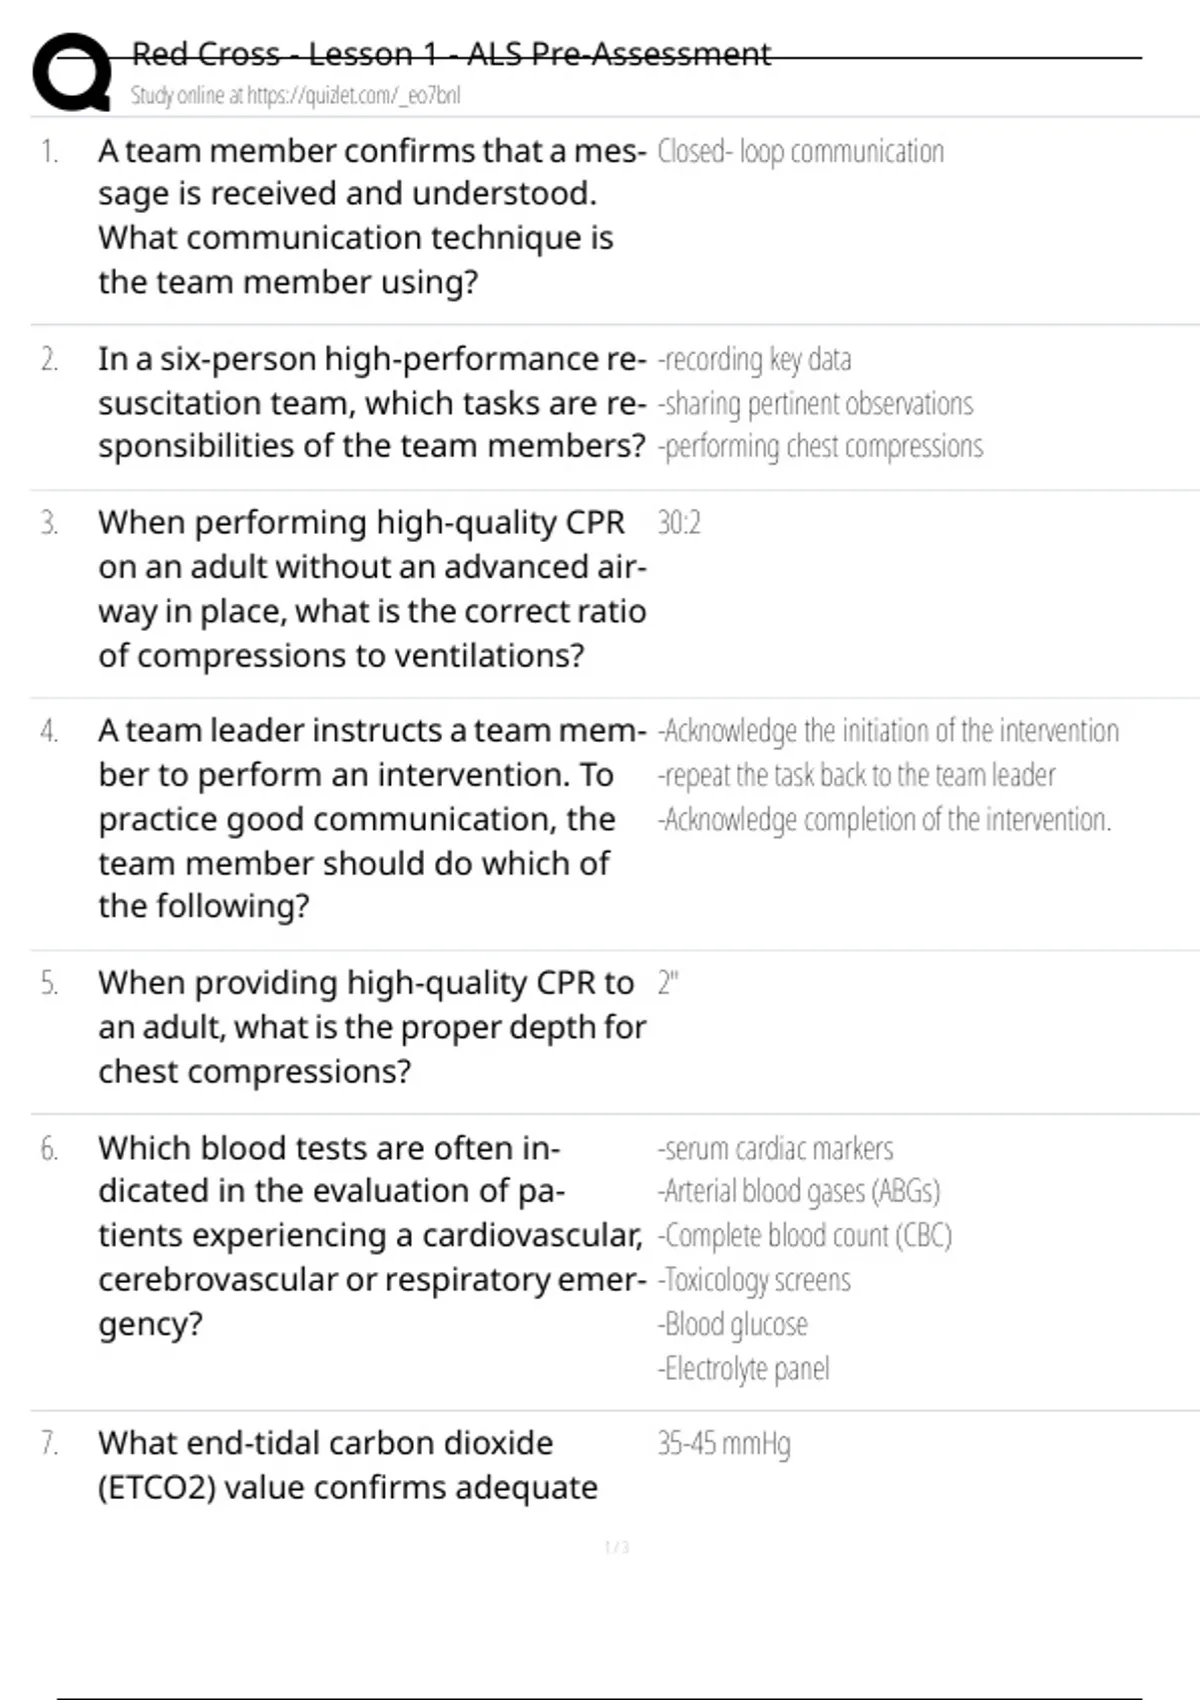This screenshot has height=1700, width=1200.
Task: Select the 'Closed- loop communication' answer
Action: 800,152
